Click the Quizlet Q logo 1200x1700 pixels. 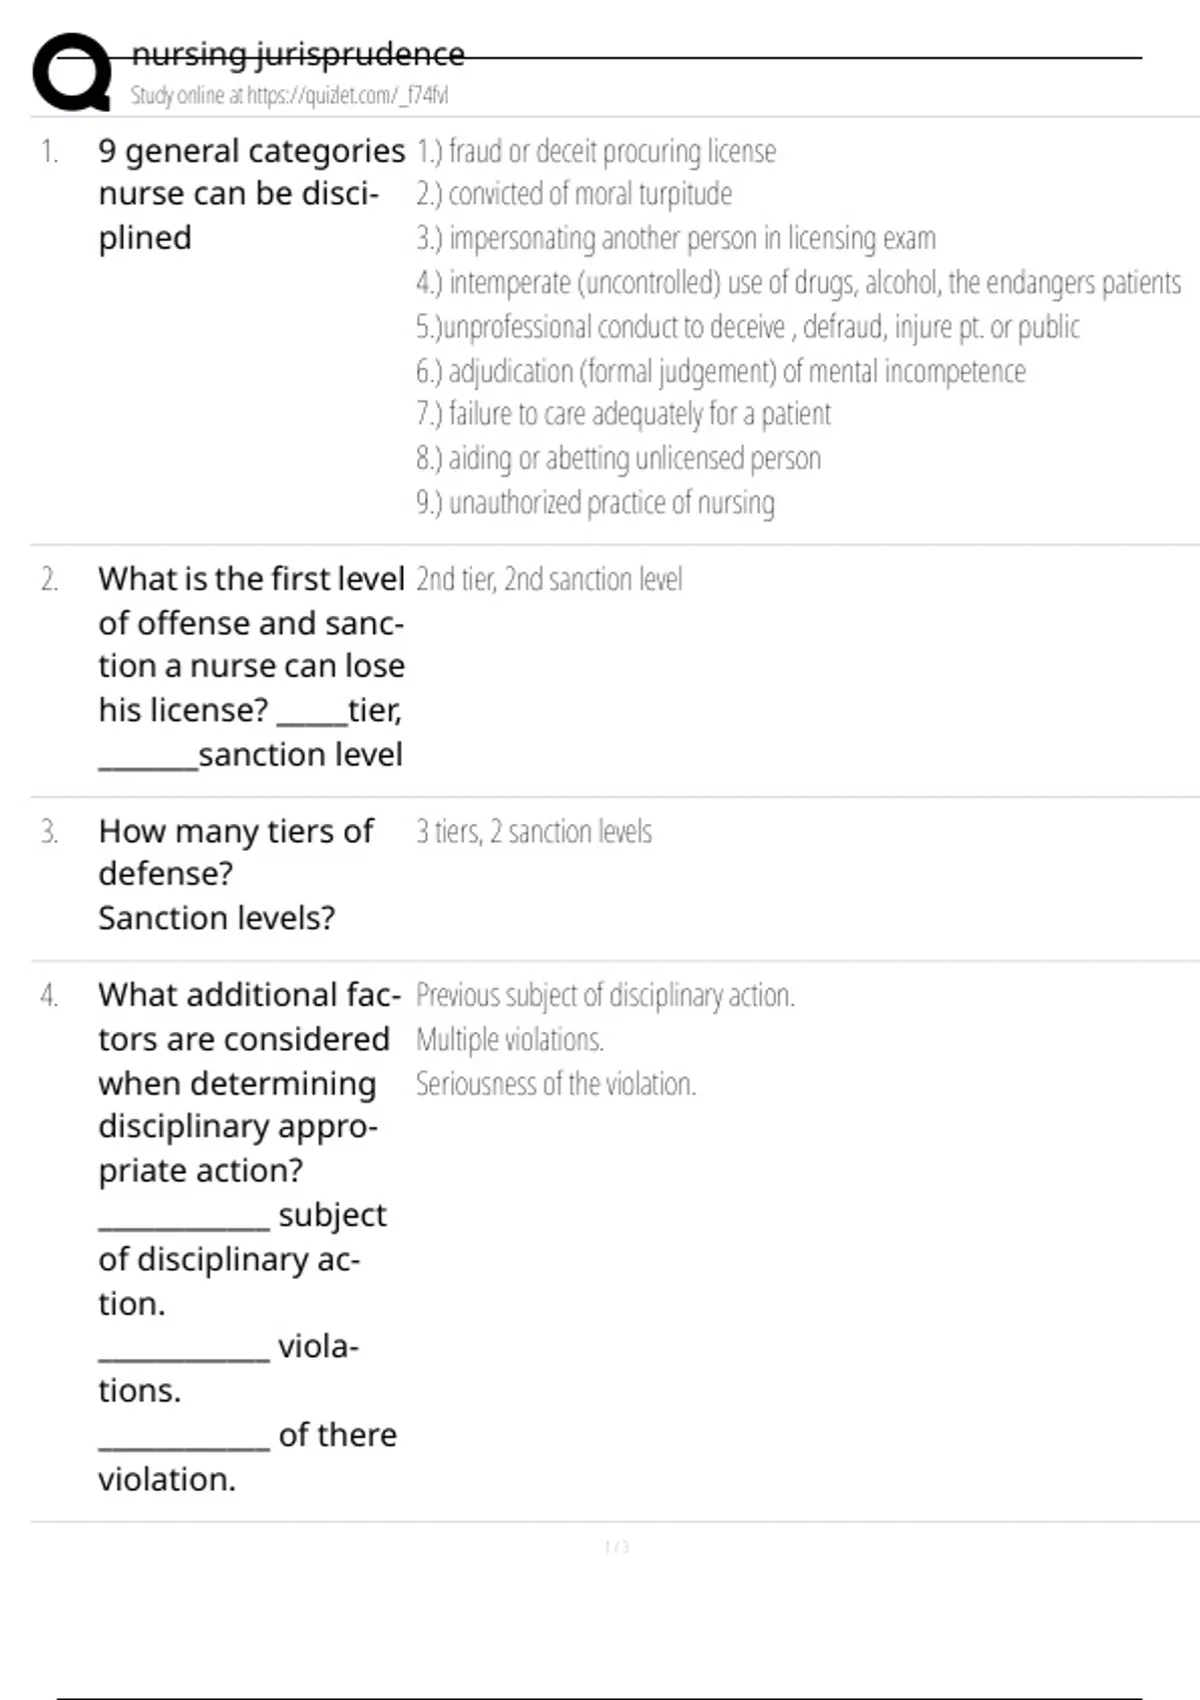click(x=72, y=72)
